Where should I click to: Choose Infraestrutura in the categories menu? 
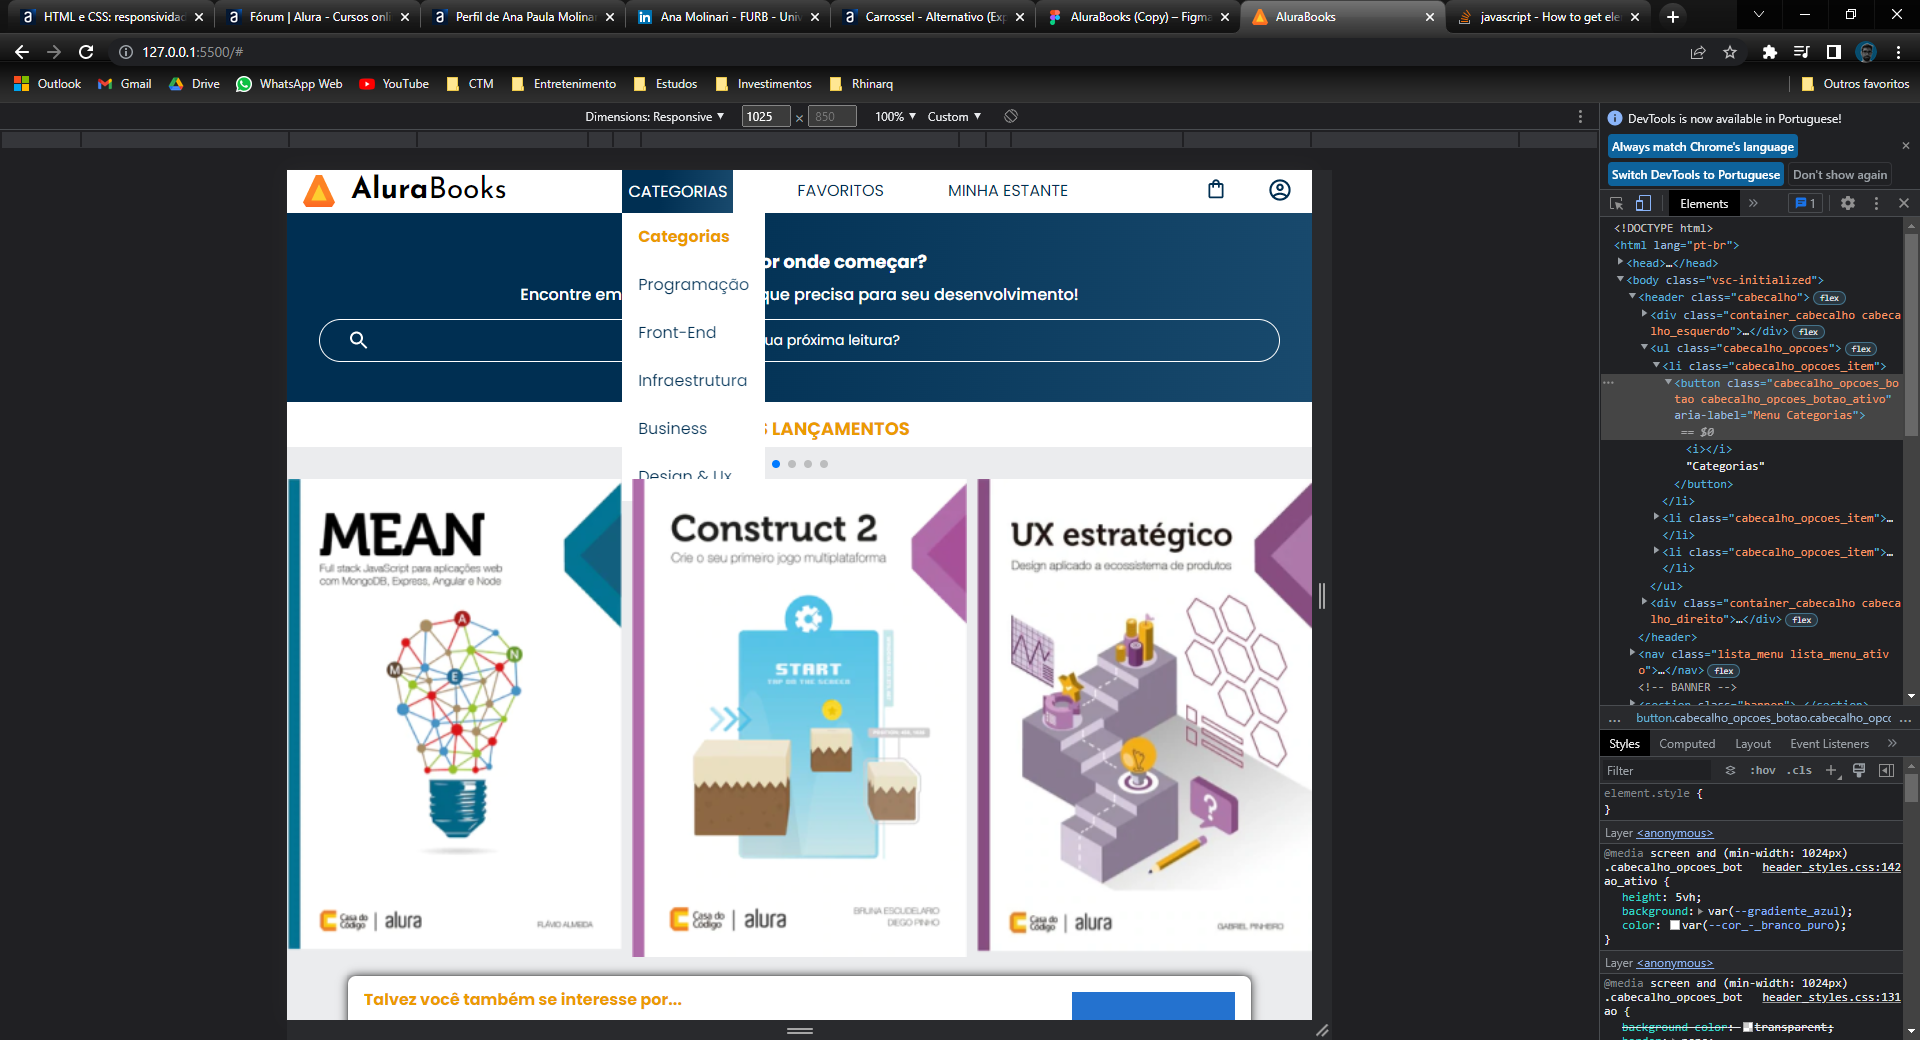click(692, 380)
